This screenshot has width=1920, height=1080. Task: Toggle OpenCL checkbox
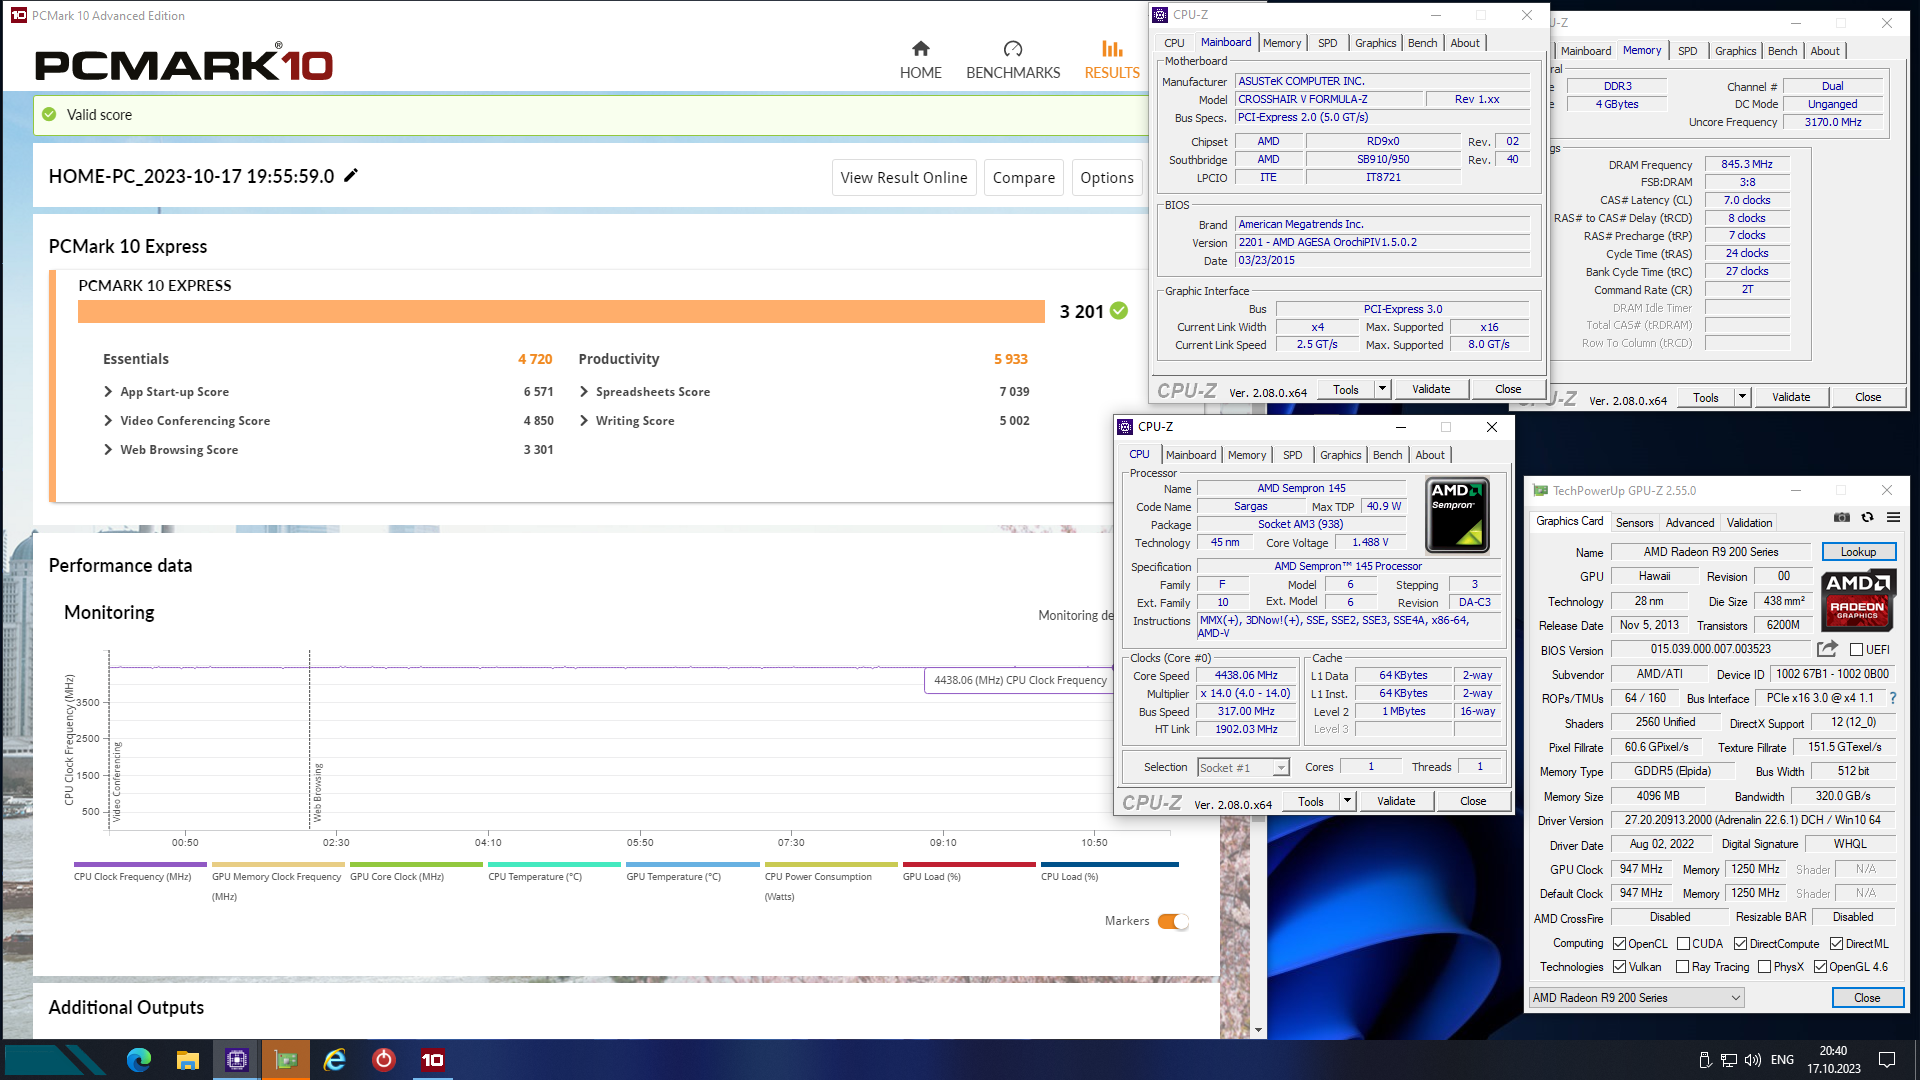click(x=1619, y=944)
